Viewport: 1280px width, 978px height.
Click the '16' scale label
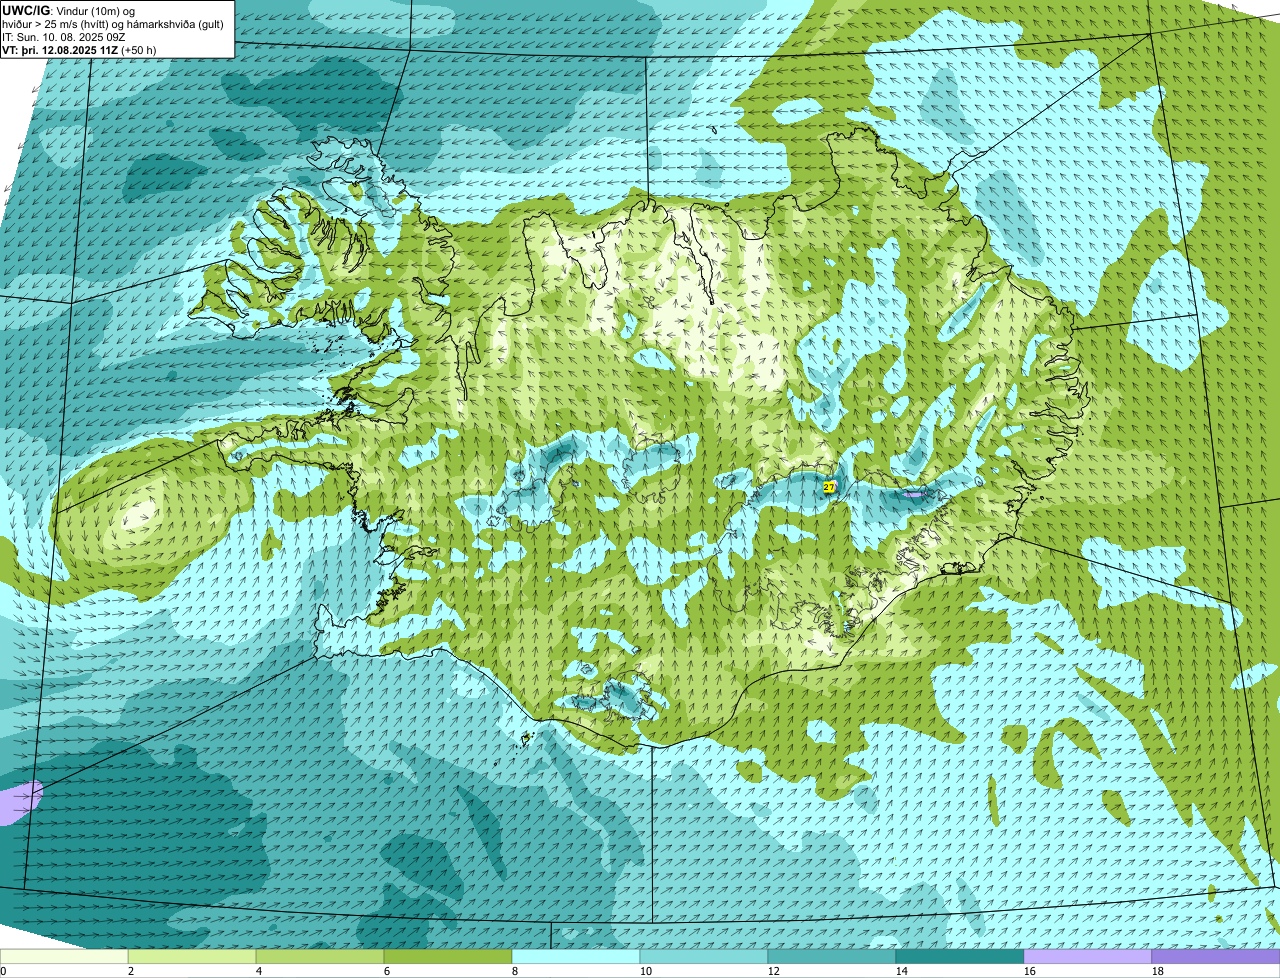(x=1030, y=971)
